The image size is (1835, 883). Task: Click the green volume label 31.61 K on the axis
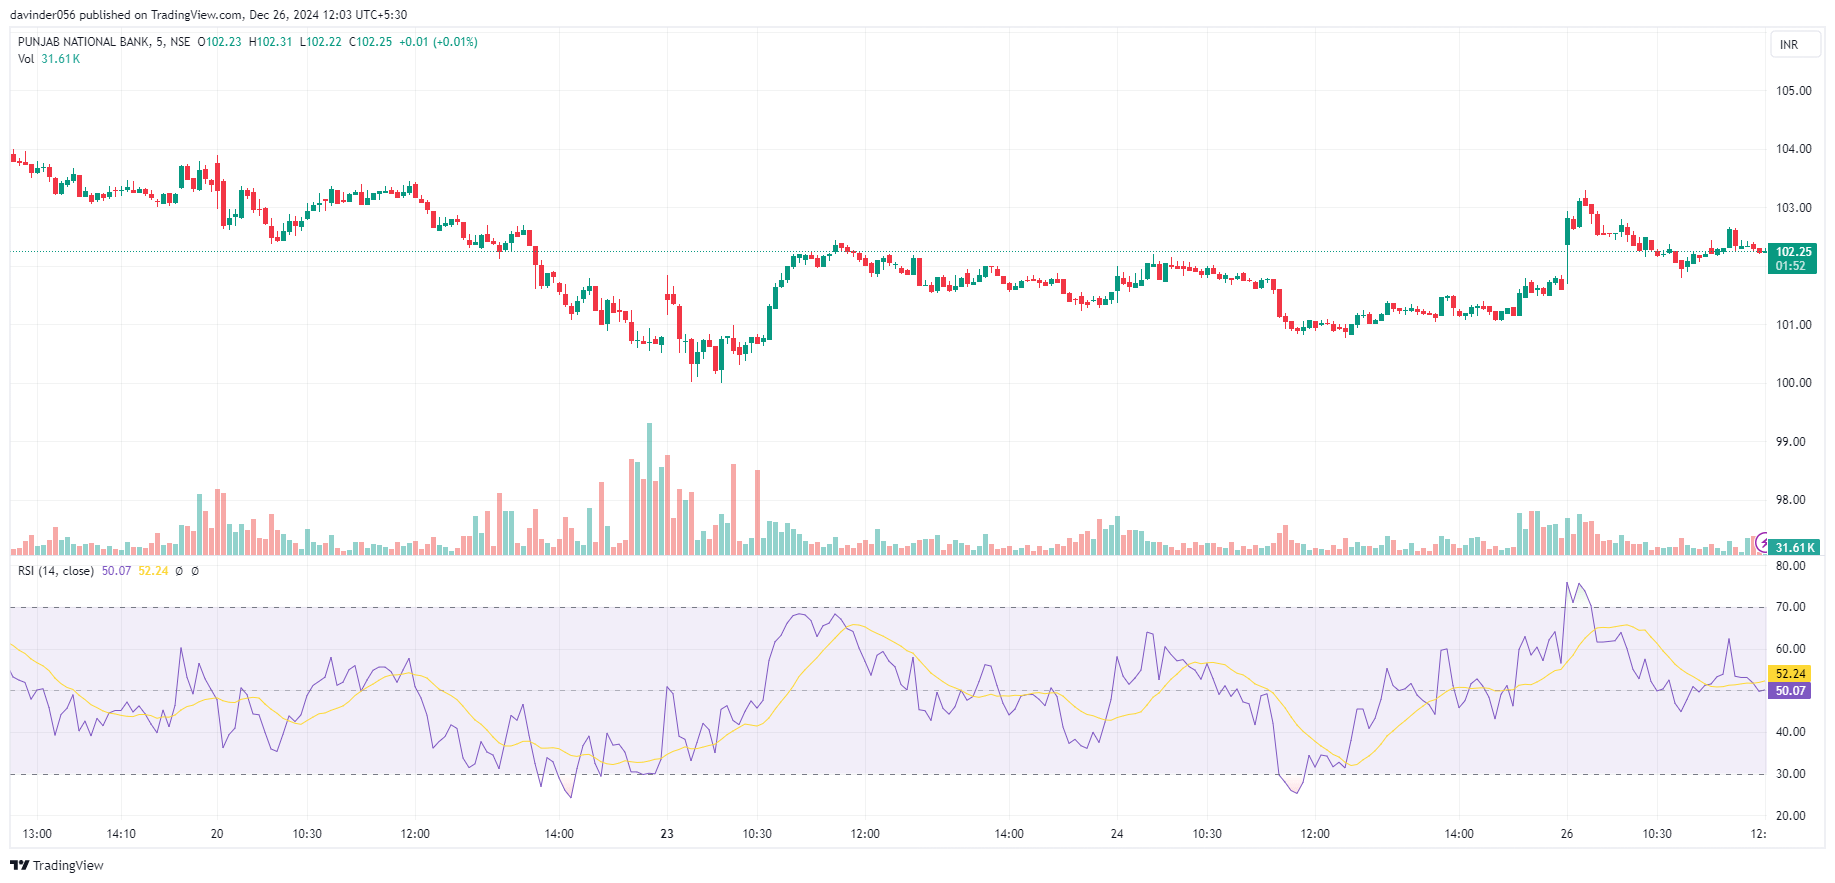[1794, 547]
